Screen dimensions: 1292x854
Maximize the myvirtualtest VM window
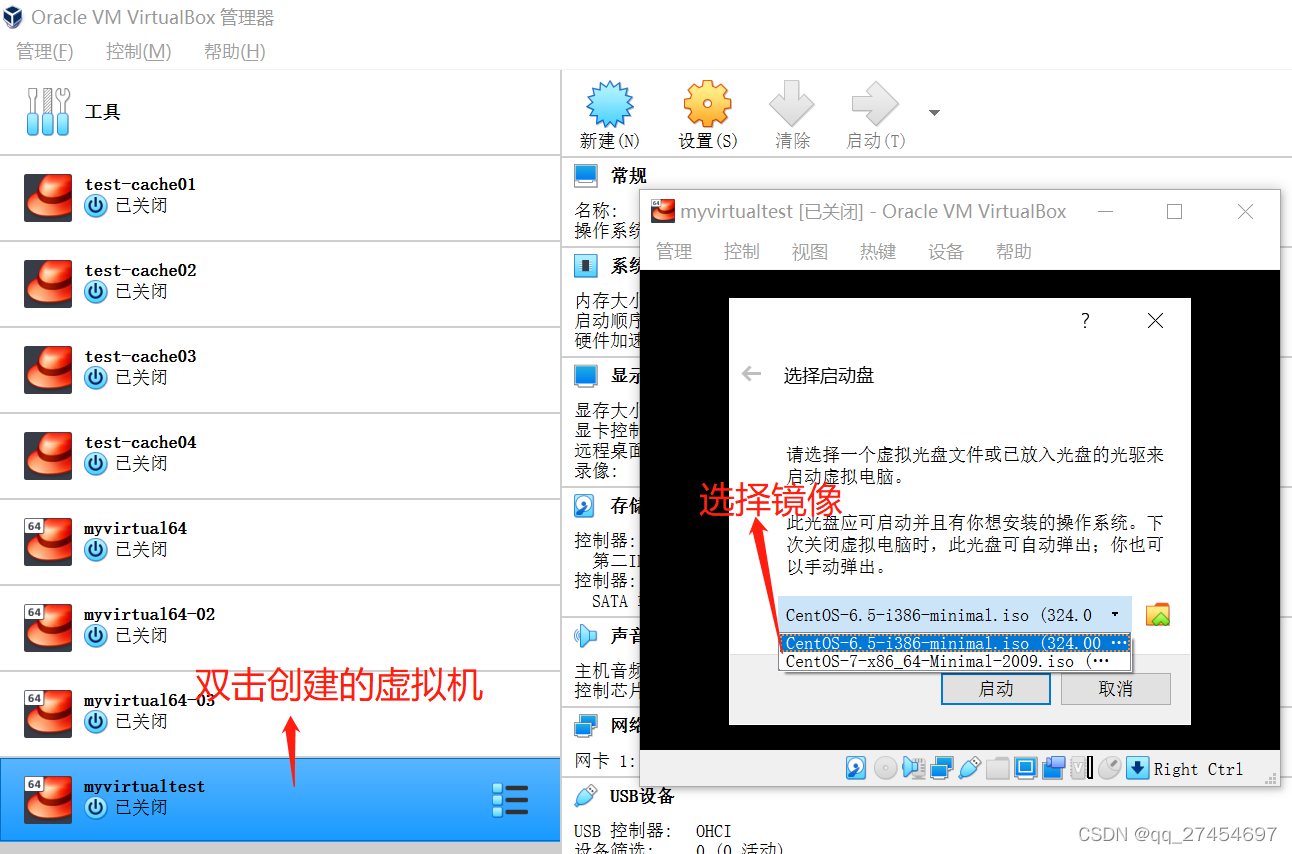pyautogui.click(x=1175, y=211)
